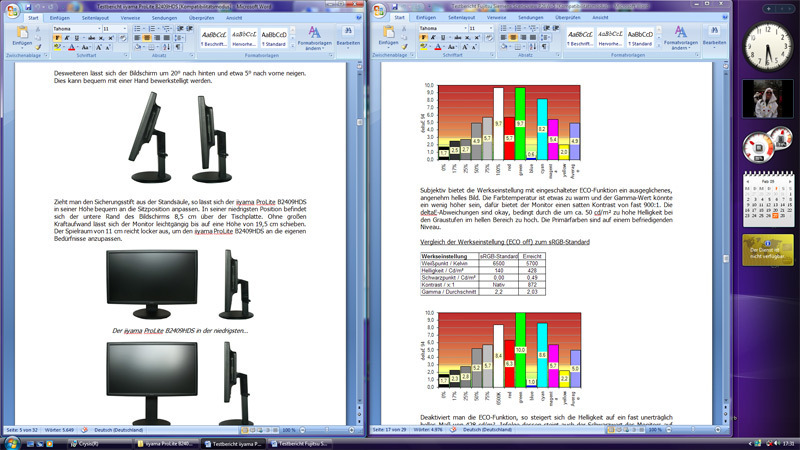Image resolution: width=800 pixels, height=450 pixels.
Task: Click the Windows Start orb
Action: click(11, 443)
